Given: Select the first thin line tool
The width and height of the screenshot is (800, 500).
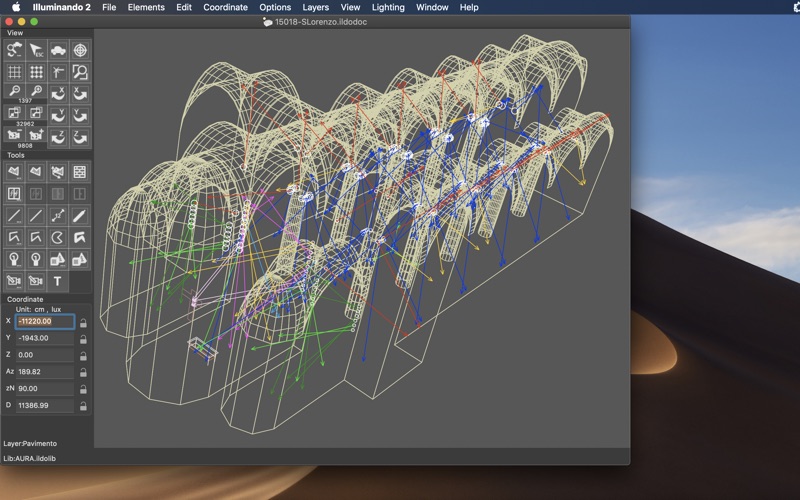Looking at the screenshot, I should coord(14,216).
